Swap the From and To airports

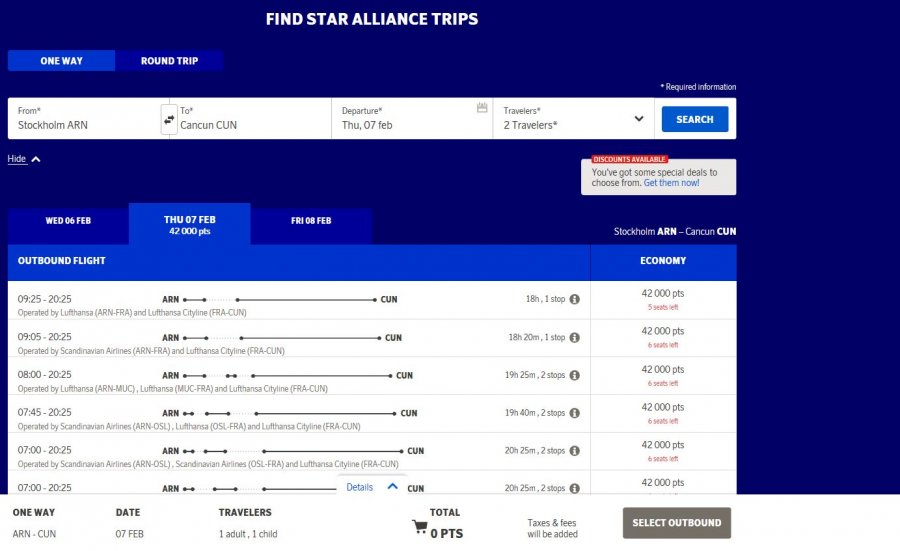click(x=169, y=120)
